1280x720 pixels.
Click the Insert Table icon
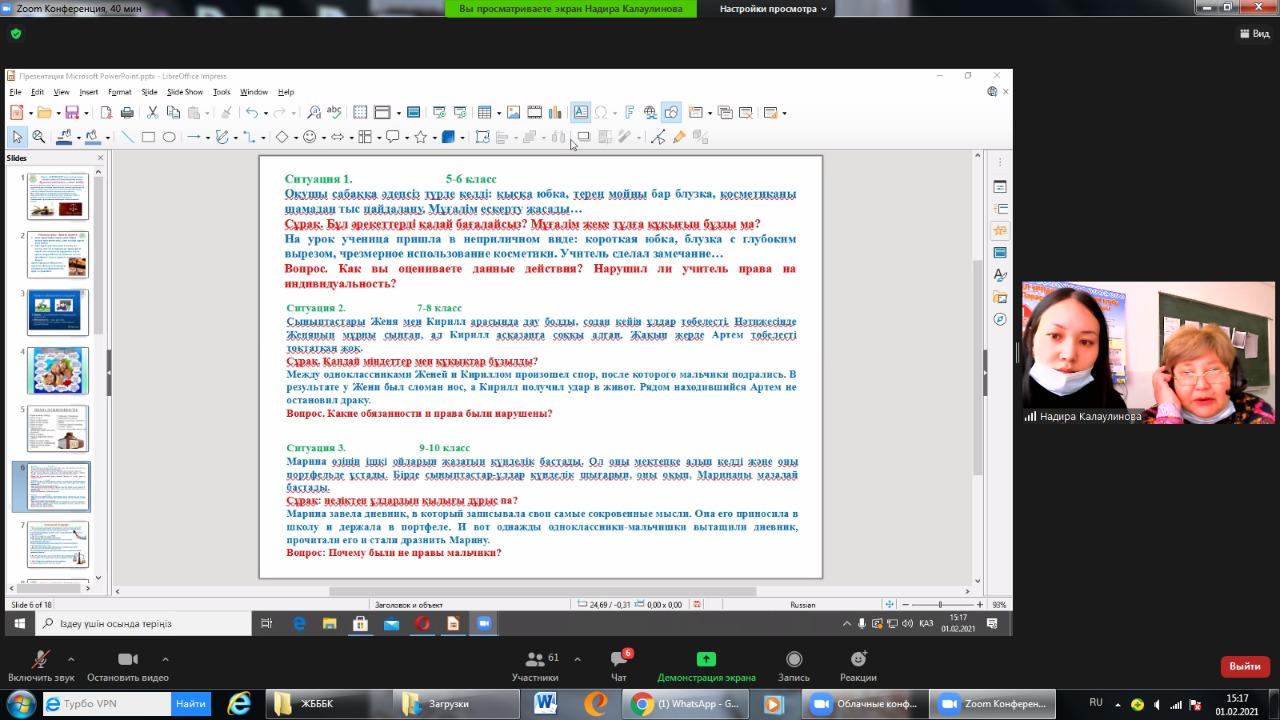pyautogui.click(x=484, y=113)
